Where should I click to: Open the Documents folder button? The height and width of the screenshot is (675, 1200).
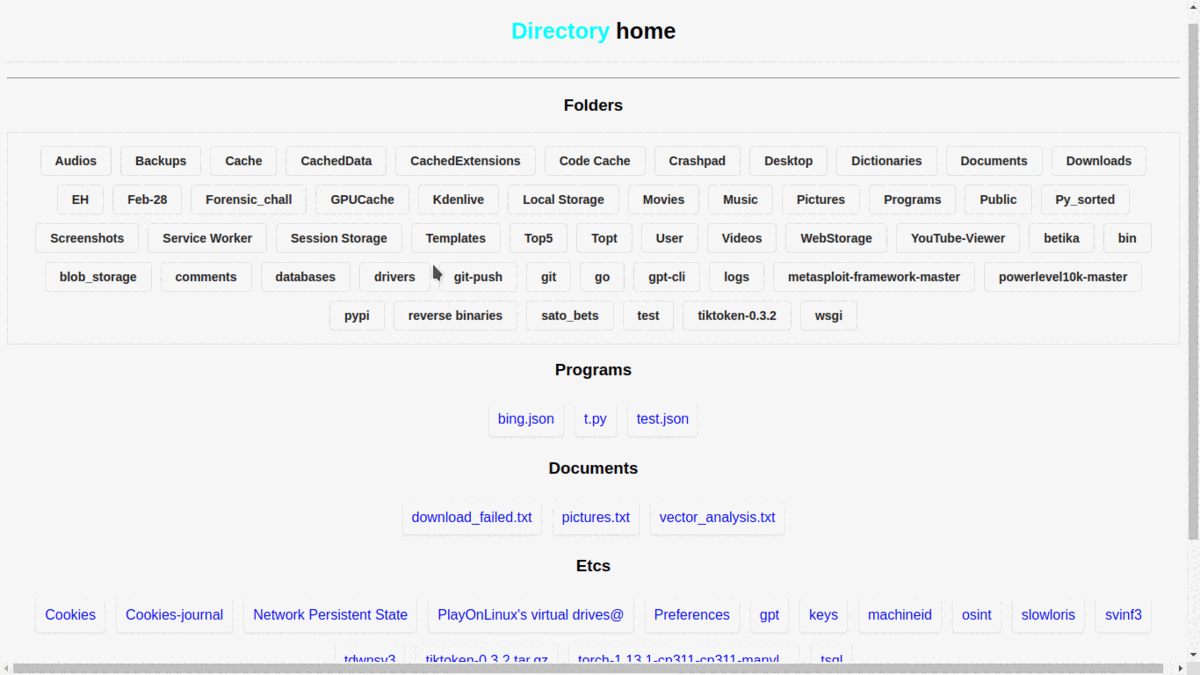coord(994,161)
